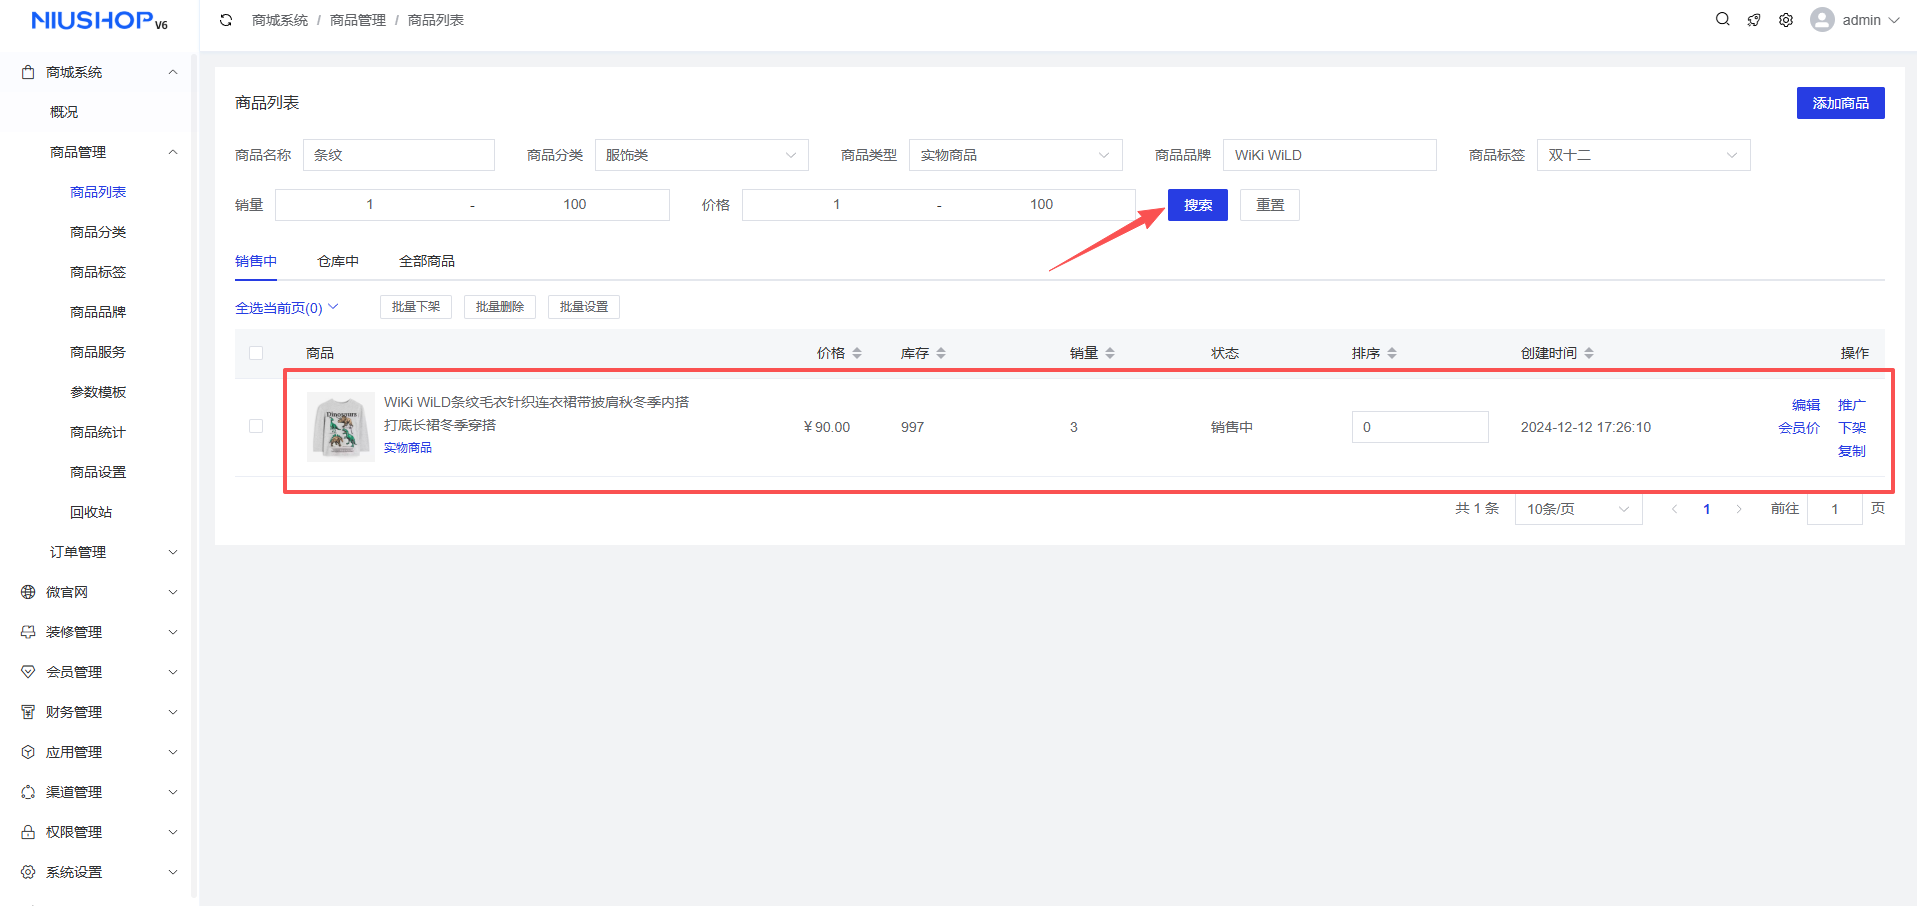Sort the list by 库存 column arrows
Screen dimensions: 1917x906
click(941, 353)
